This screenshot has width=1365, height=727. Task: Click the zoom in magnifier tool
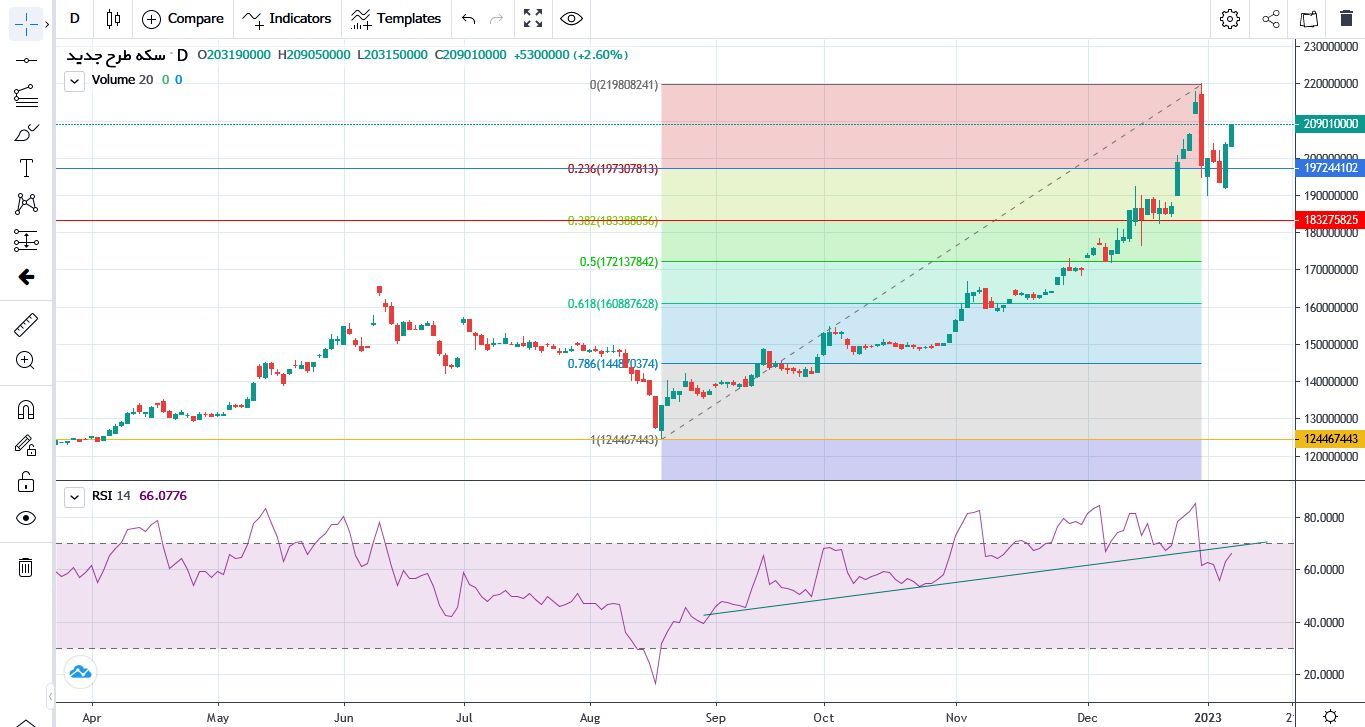pyautogui.click(x=25, y=361)
